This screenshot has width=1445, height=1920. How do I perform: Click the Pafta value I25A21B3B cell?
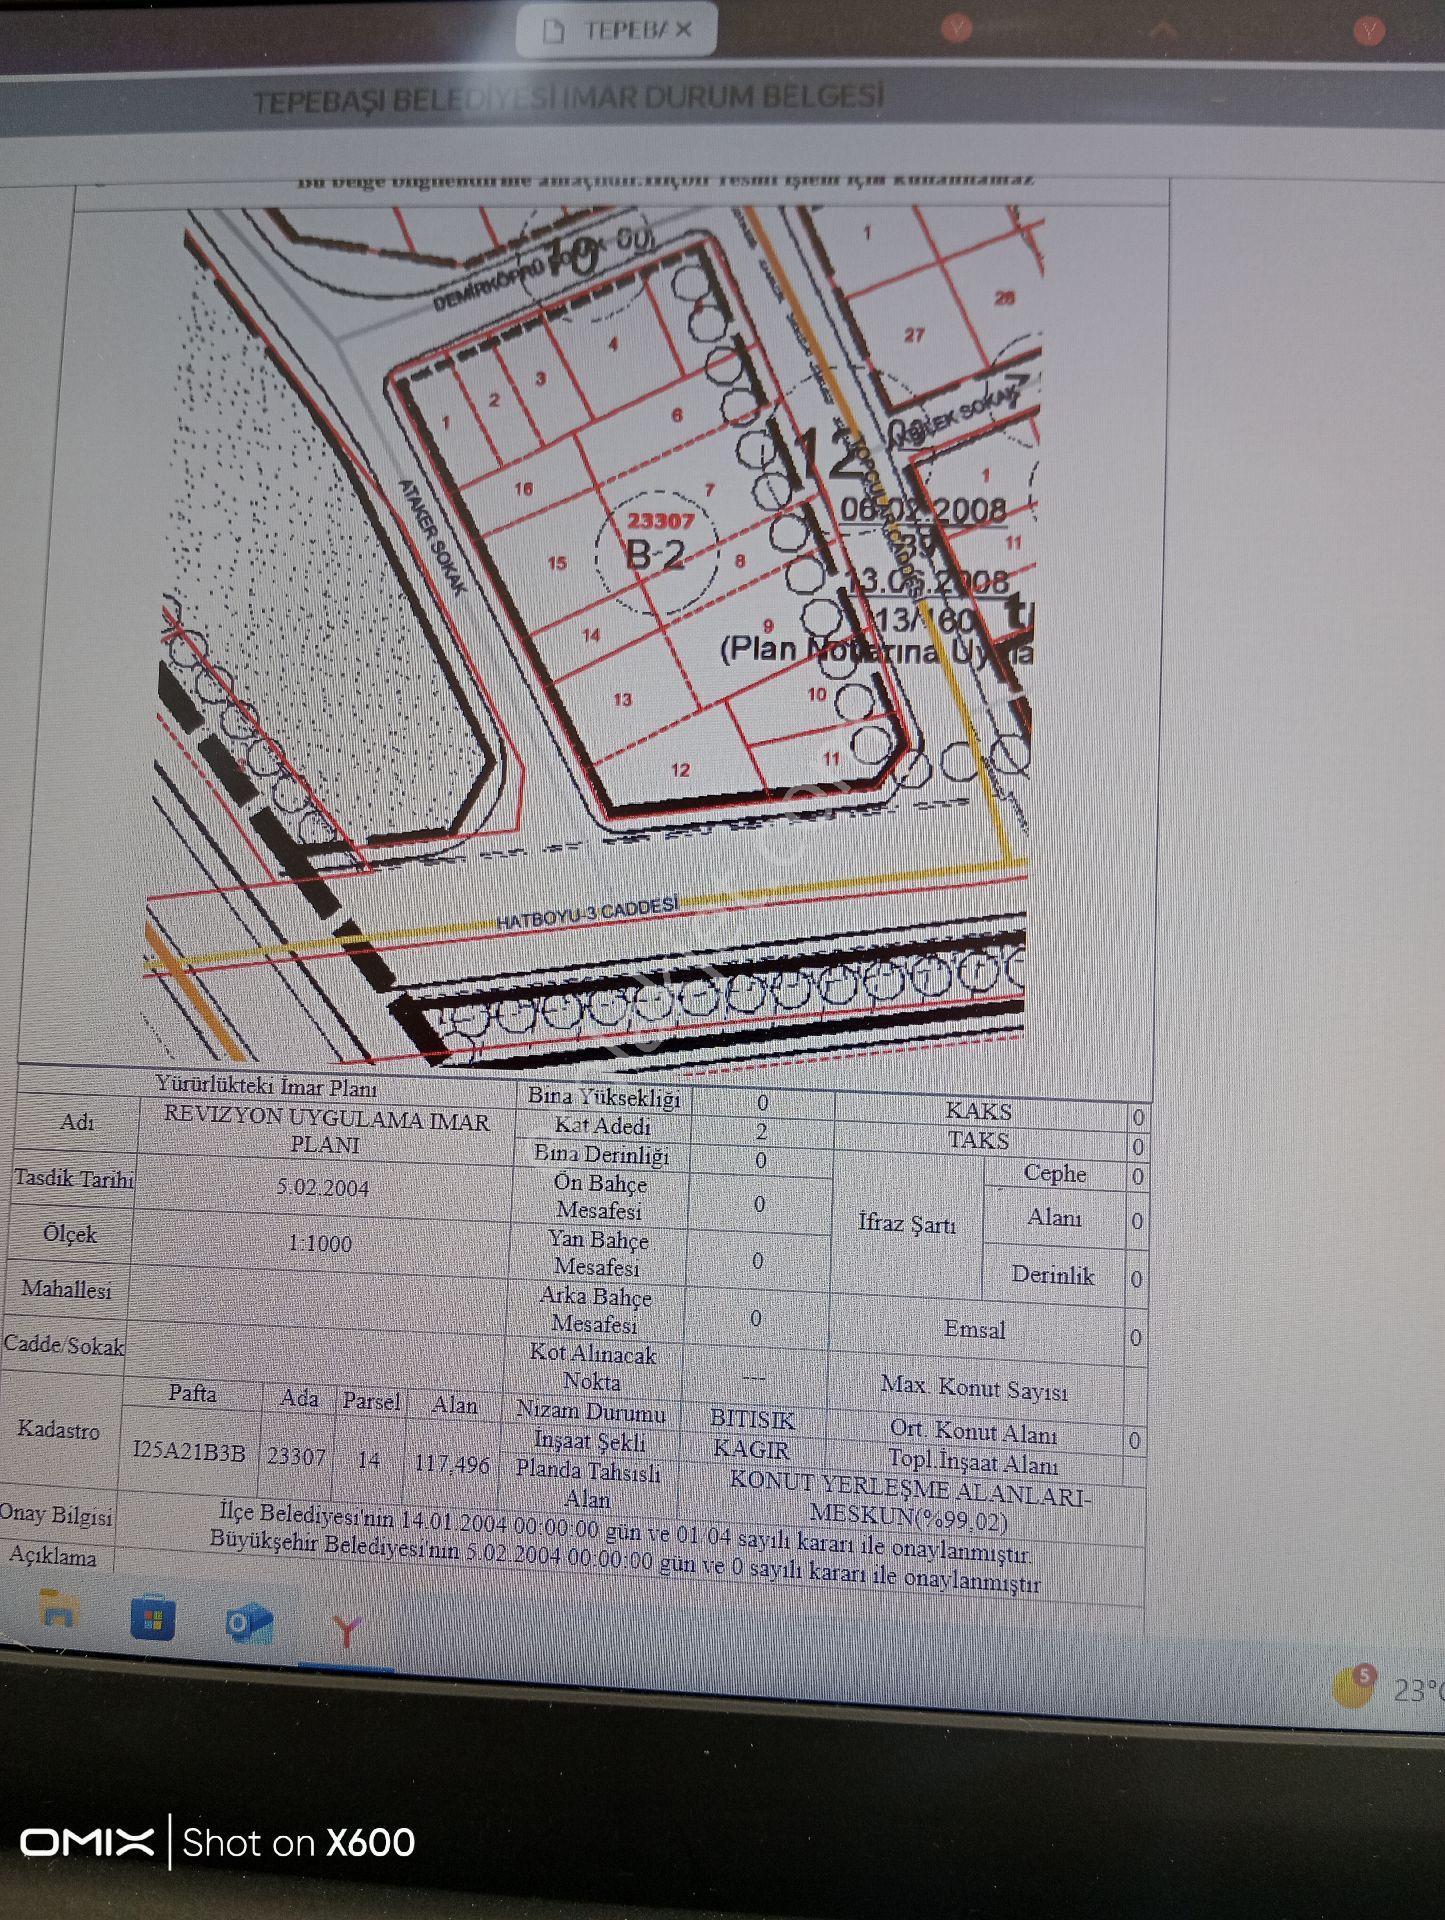pos(189,1452)
